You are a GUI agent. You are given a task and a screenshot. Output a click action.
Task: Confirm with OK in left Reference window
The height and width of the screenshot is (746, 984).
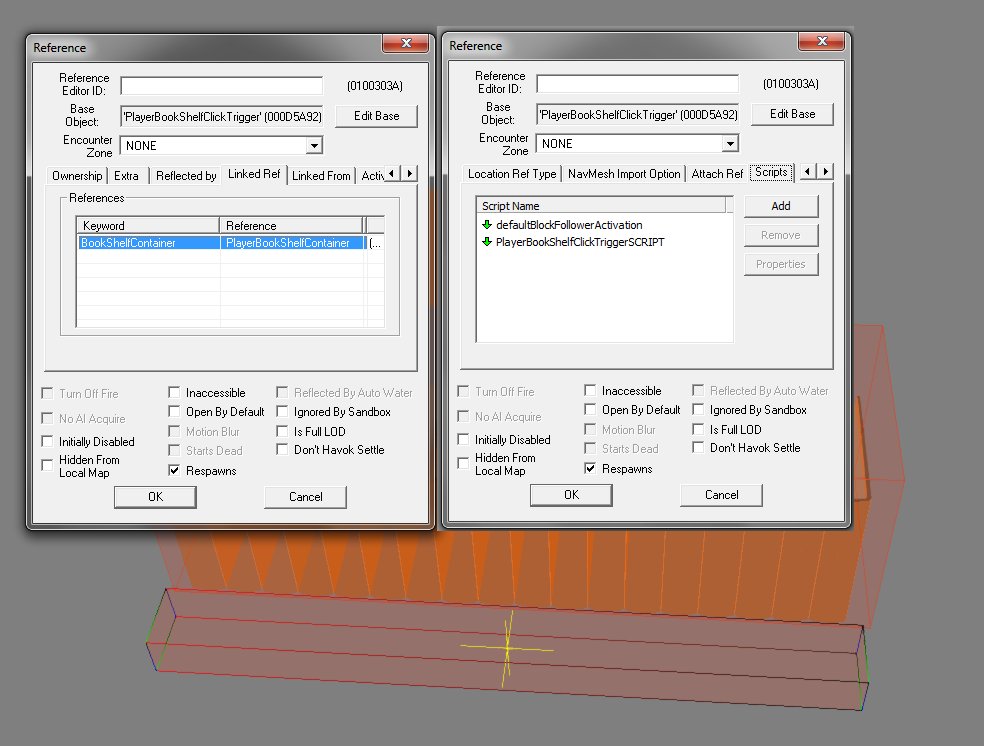click(x=155, y=497)
